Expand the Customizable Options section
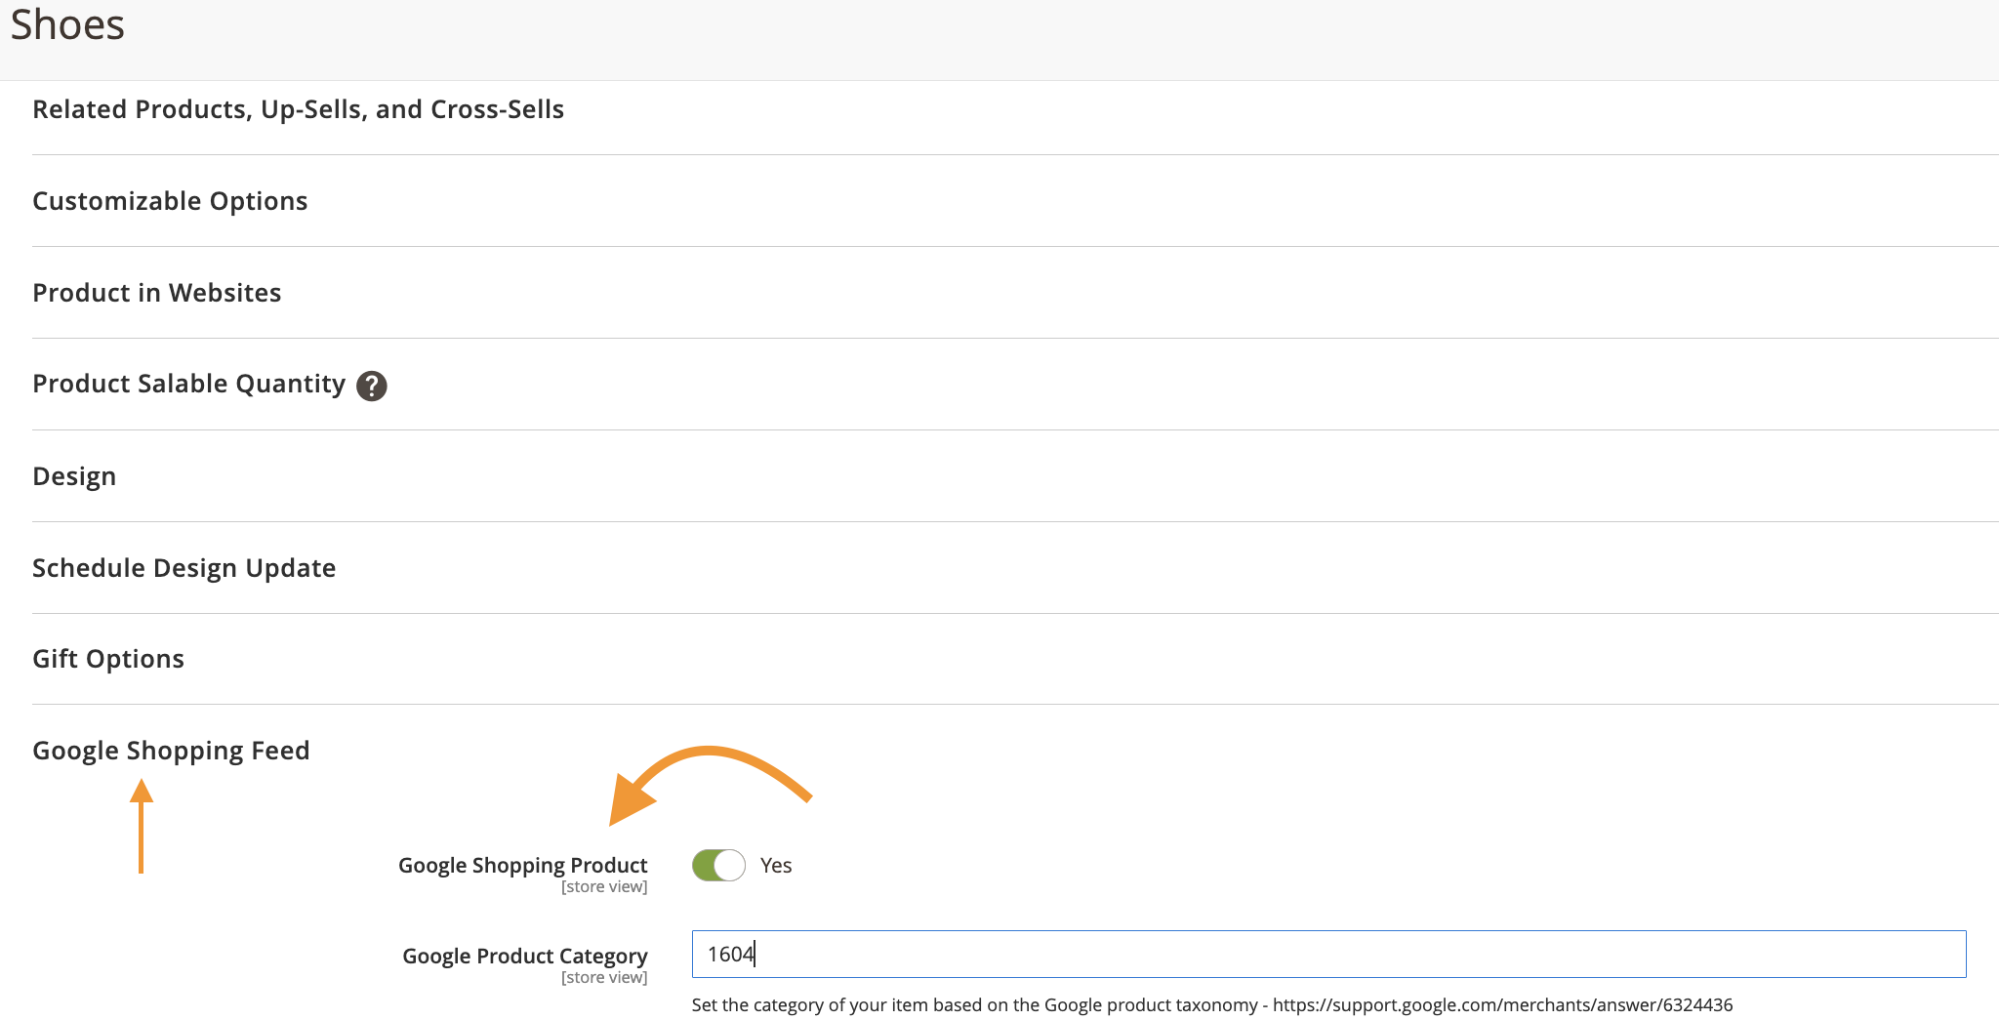 (x=170, y=200)
